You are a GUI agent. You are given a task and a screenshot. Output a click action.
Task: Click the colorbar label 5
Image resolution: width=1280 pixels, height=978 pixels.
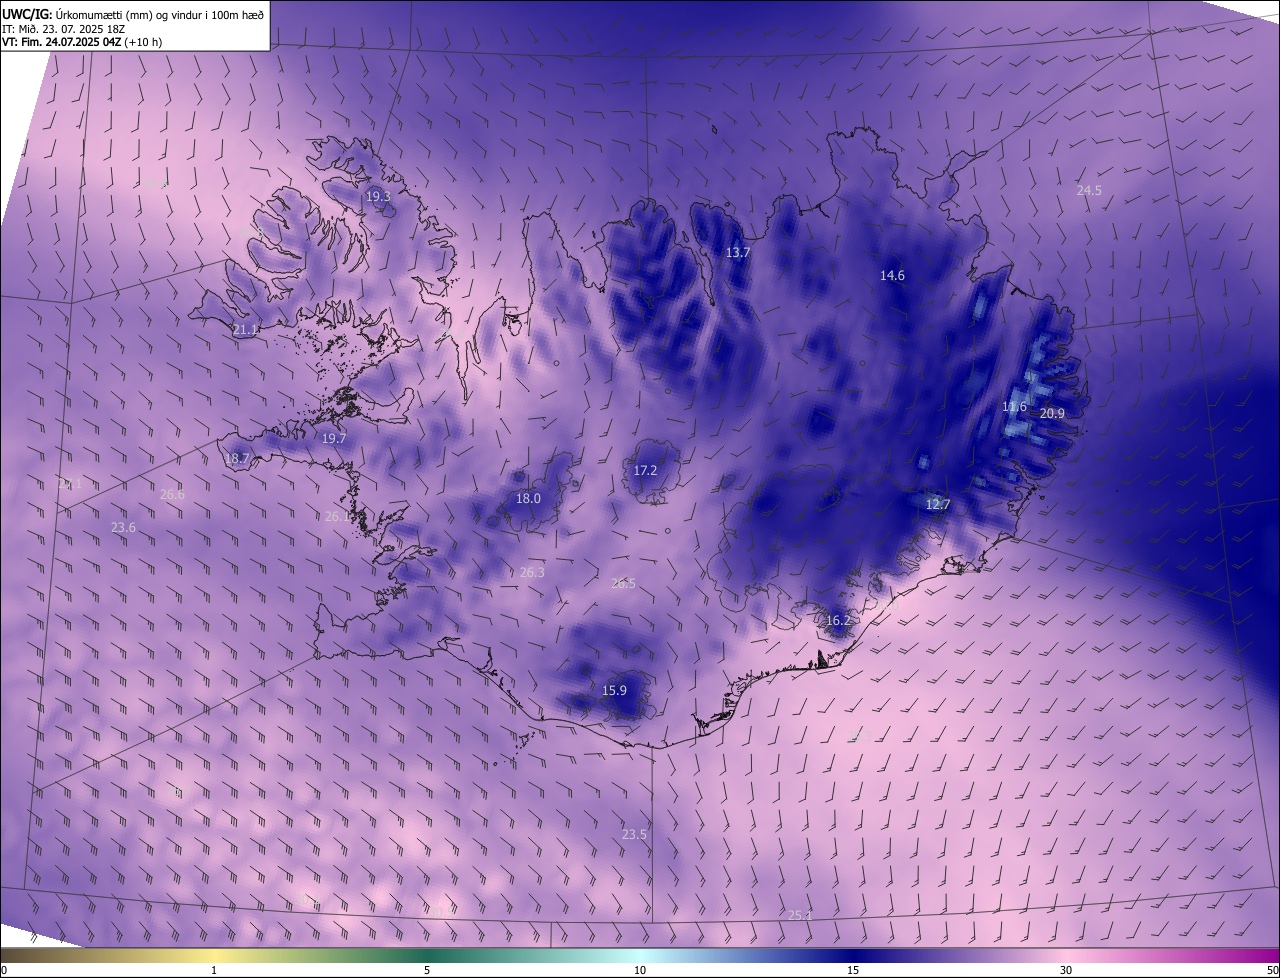[x=427, y=970]
